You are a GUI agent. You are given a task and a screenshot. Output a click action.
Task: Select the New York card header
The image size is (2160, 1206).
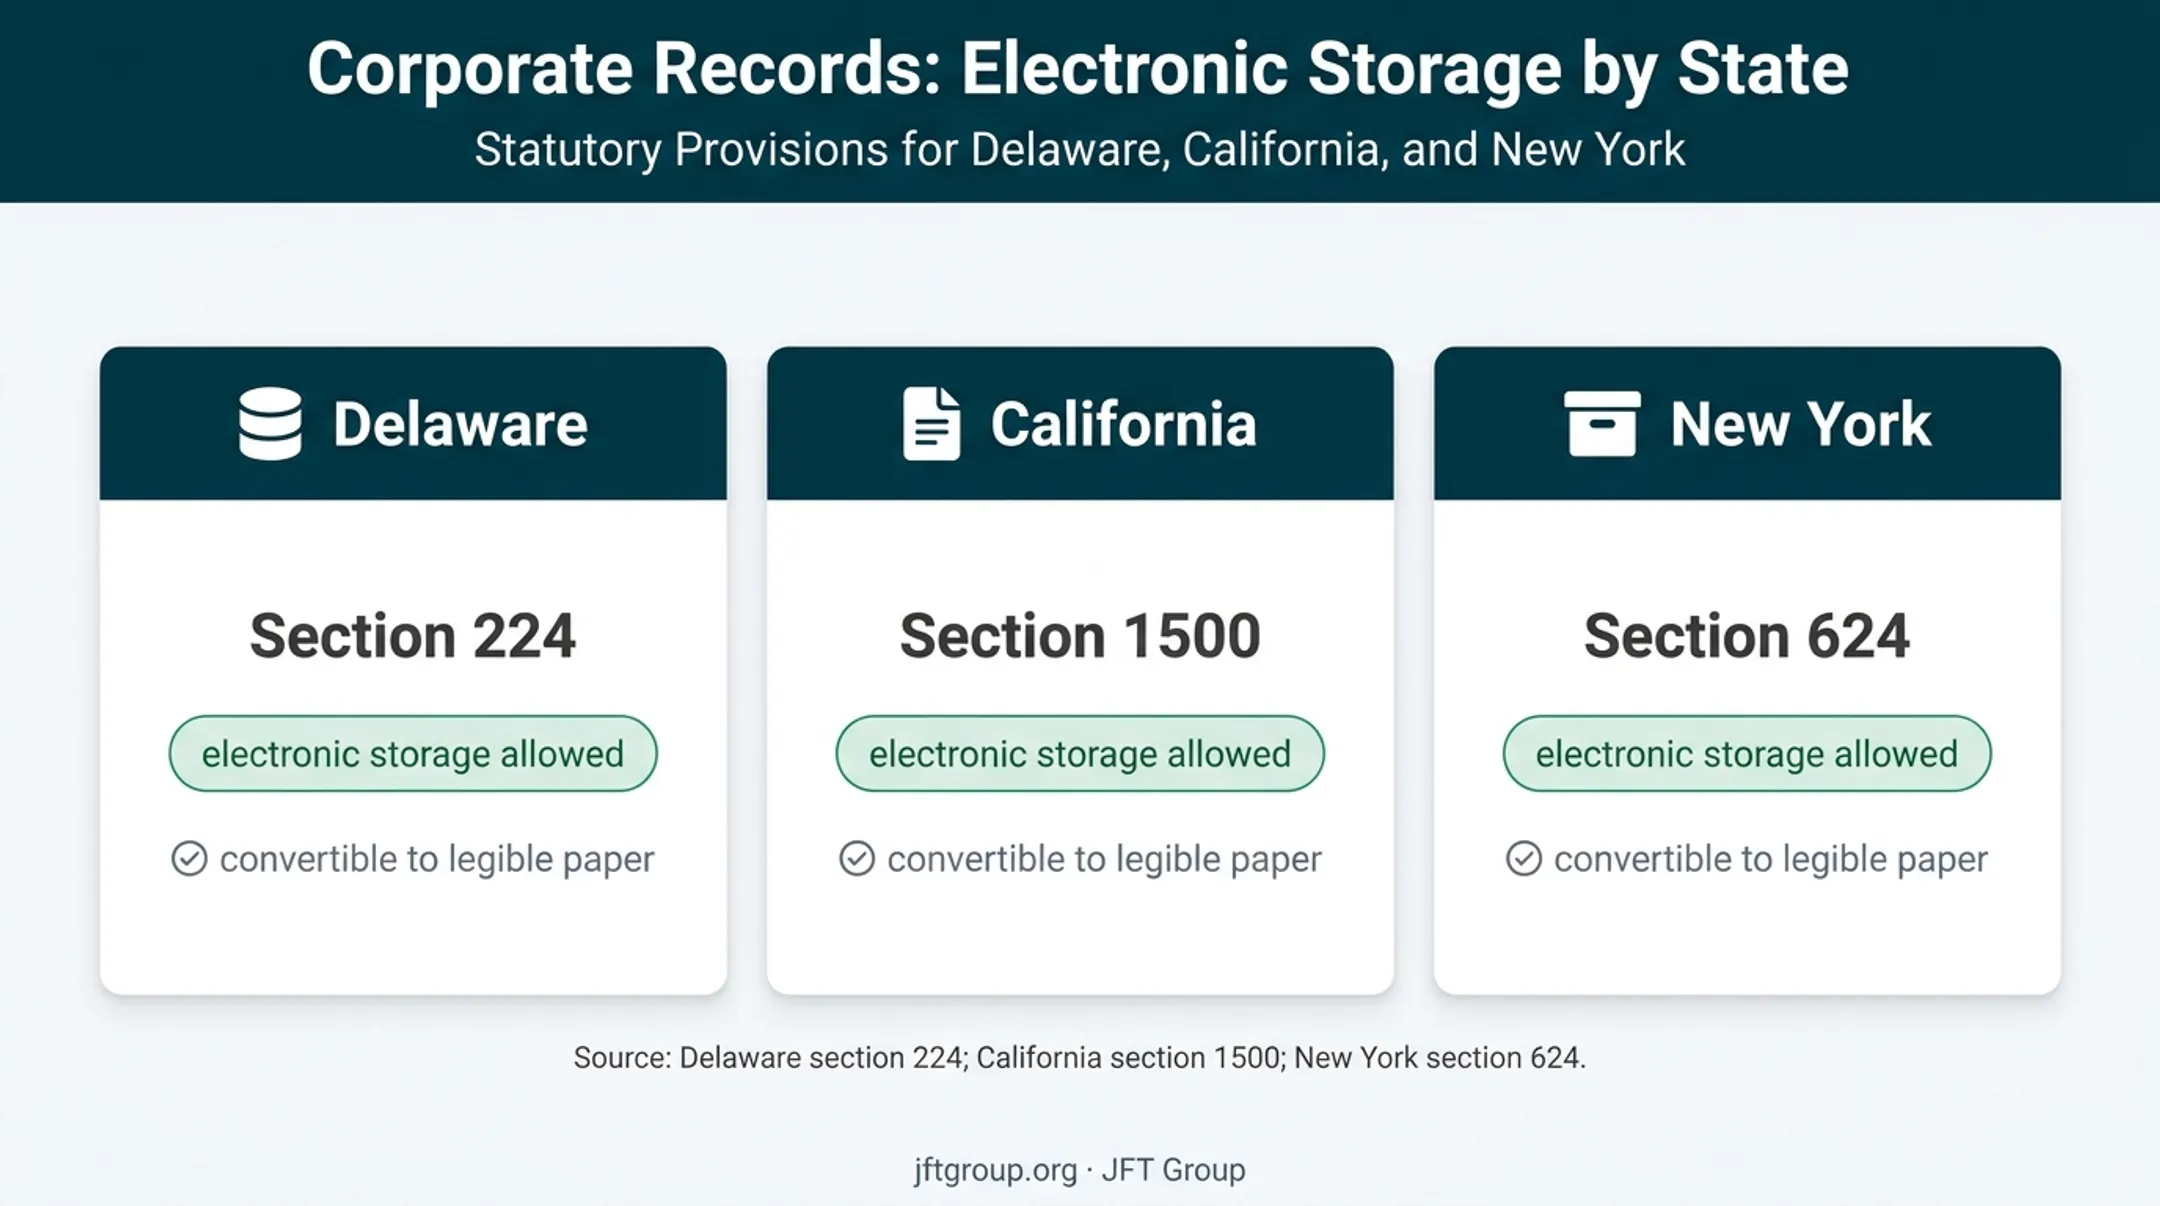click(1747, 424)
